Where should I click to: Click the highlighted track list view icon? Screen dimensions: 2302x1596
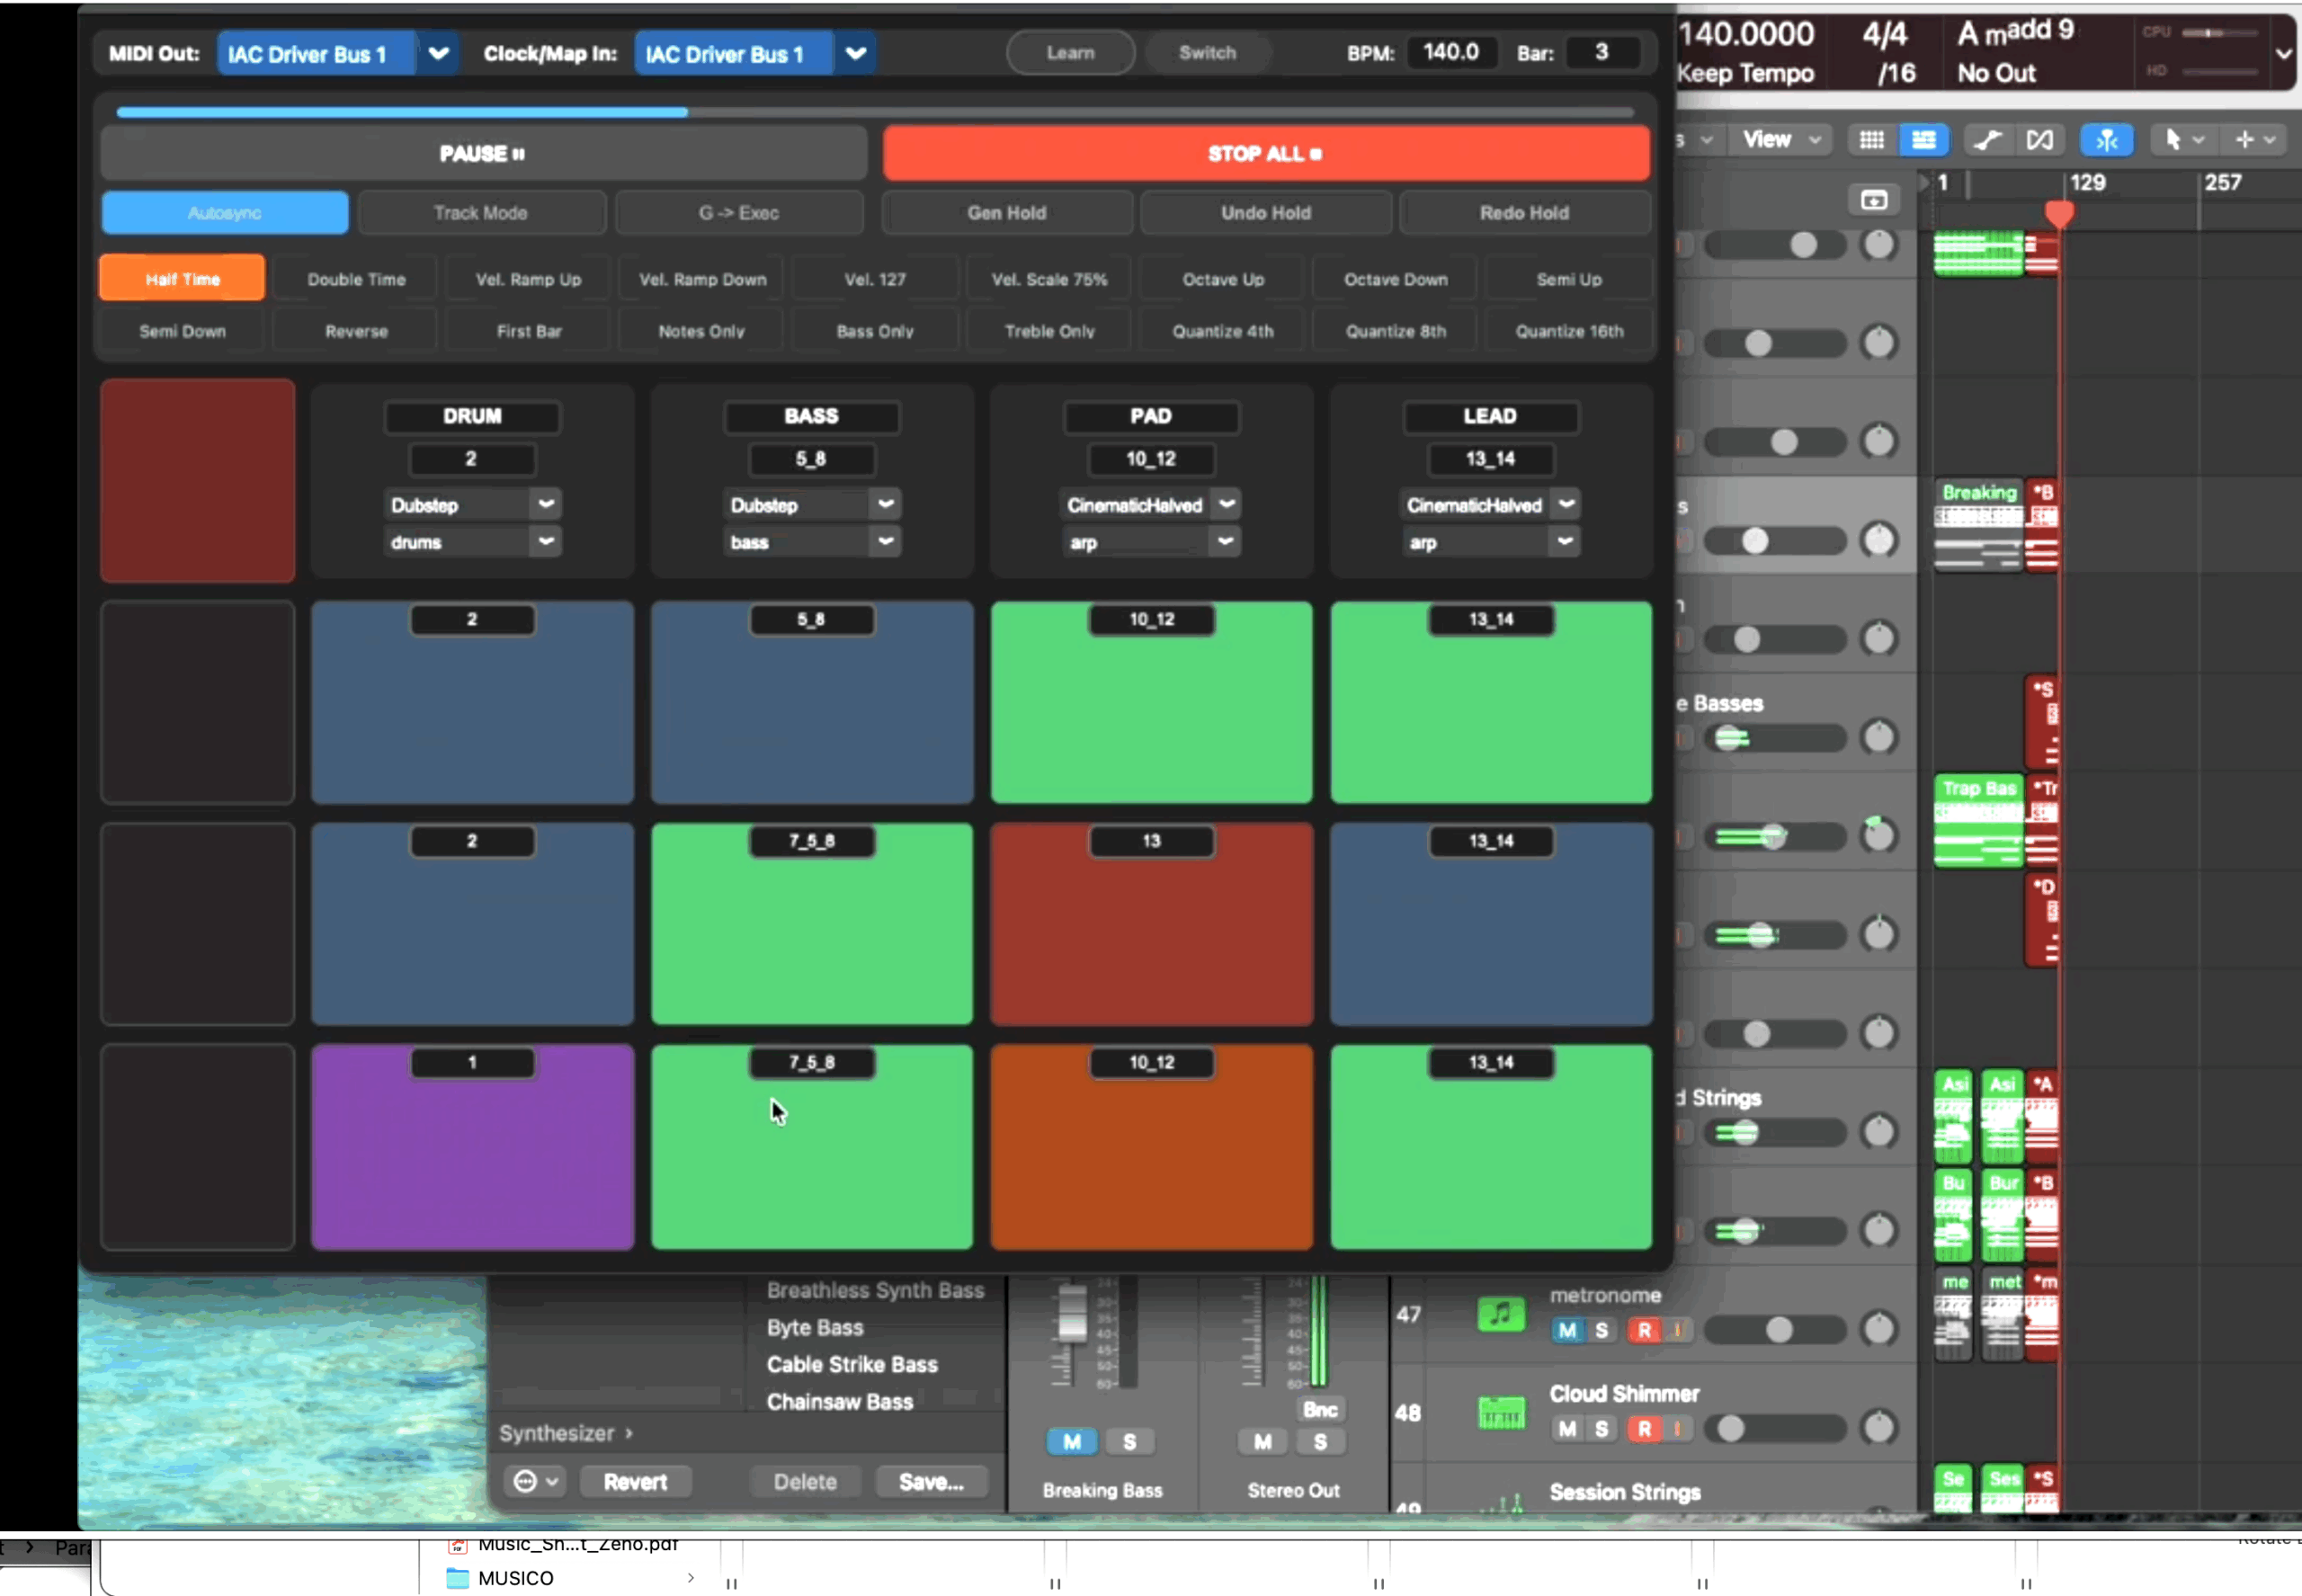point(1924,139)
